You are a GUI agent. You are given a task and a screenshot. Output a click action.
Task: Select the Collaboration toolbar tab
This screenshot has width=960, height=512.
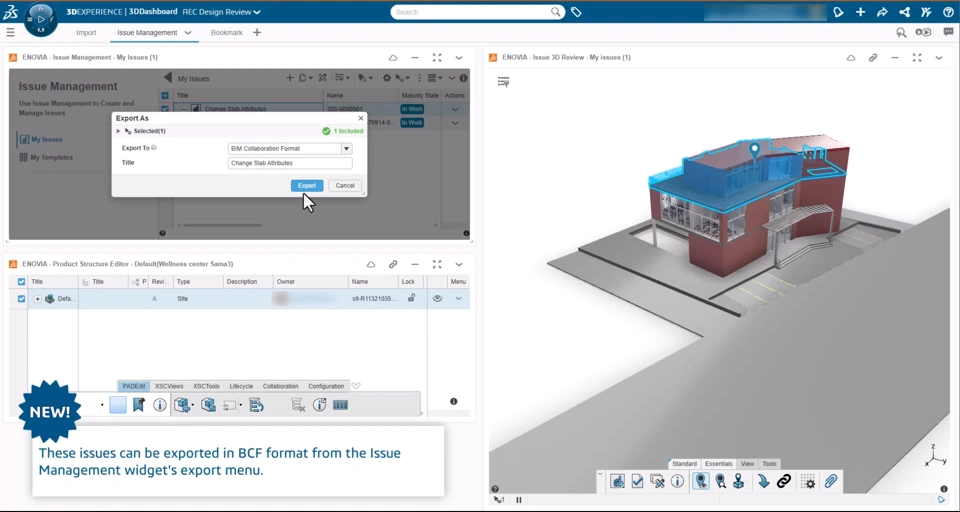click(280, 386)
